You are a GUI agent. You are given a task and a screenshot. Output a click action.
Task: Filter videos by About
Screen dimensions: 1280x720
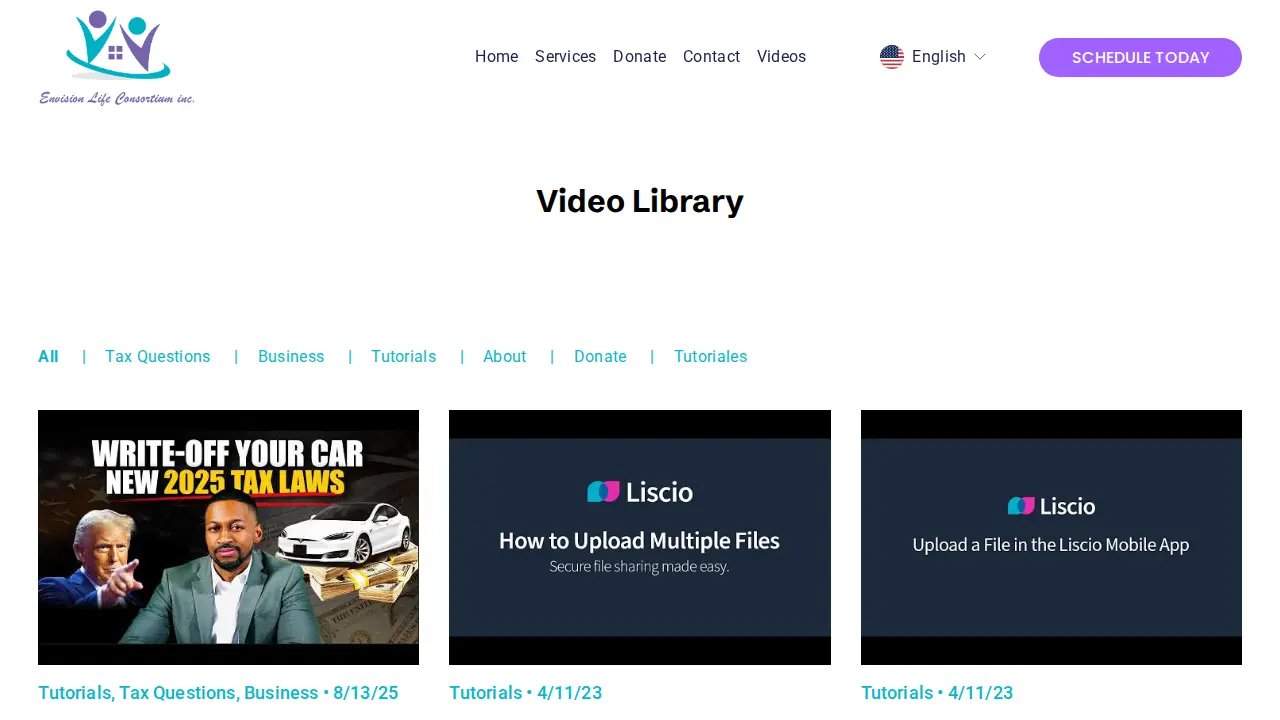click(505, 357)
